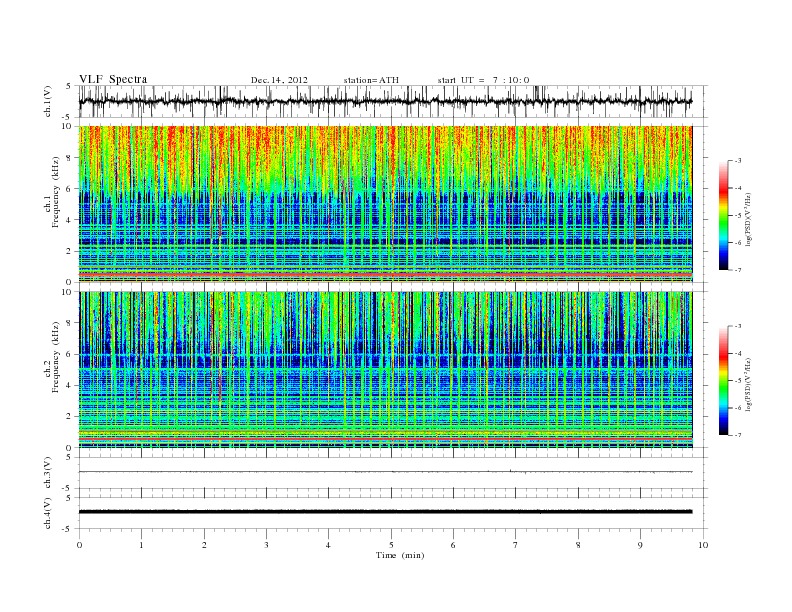Click the "-3" tick on the ch.2 colorbar

coord(738,326)
